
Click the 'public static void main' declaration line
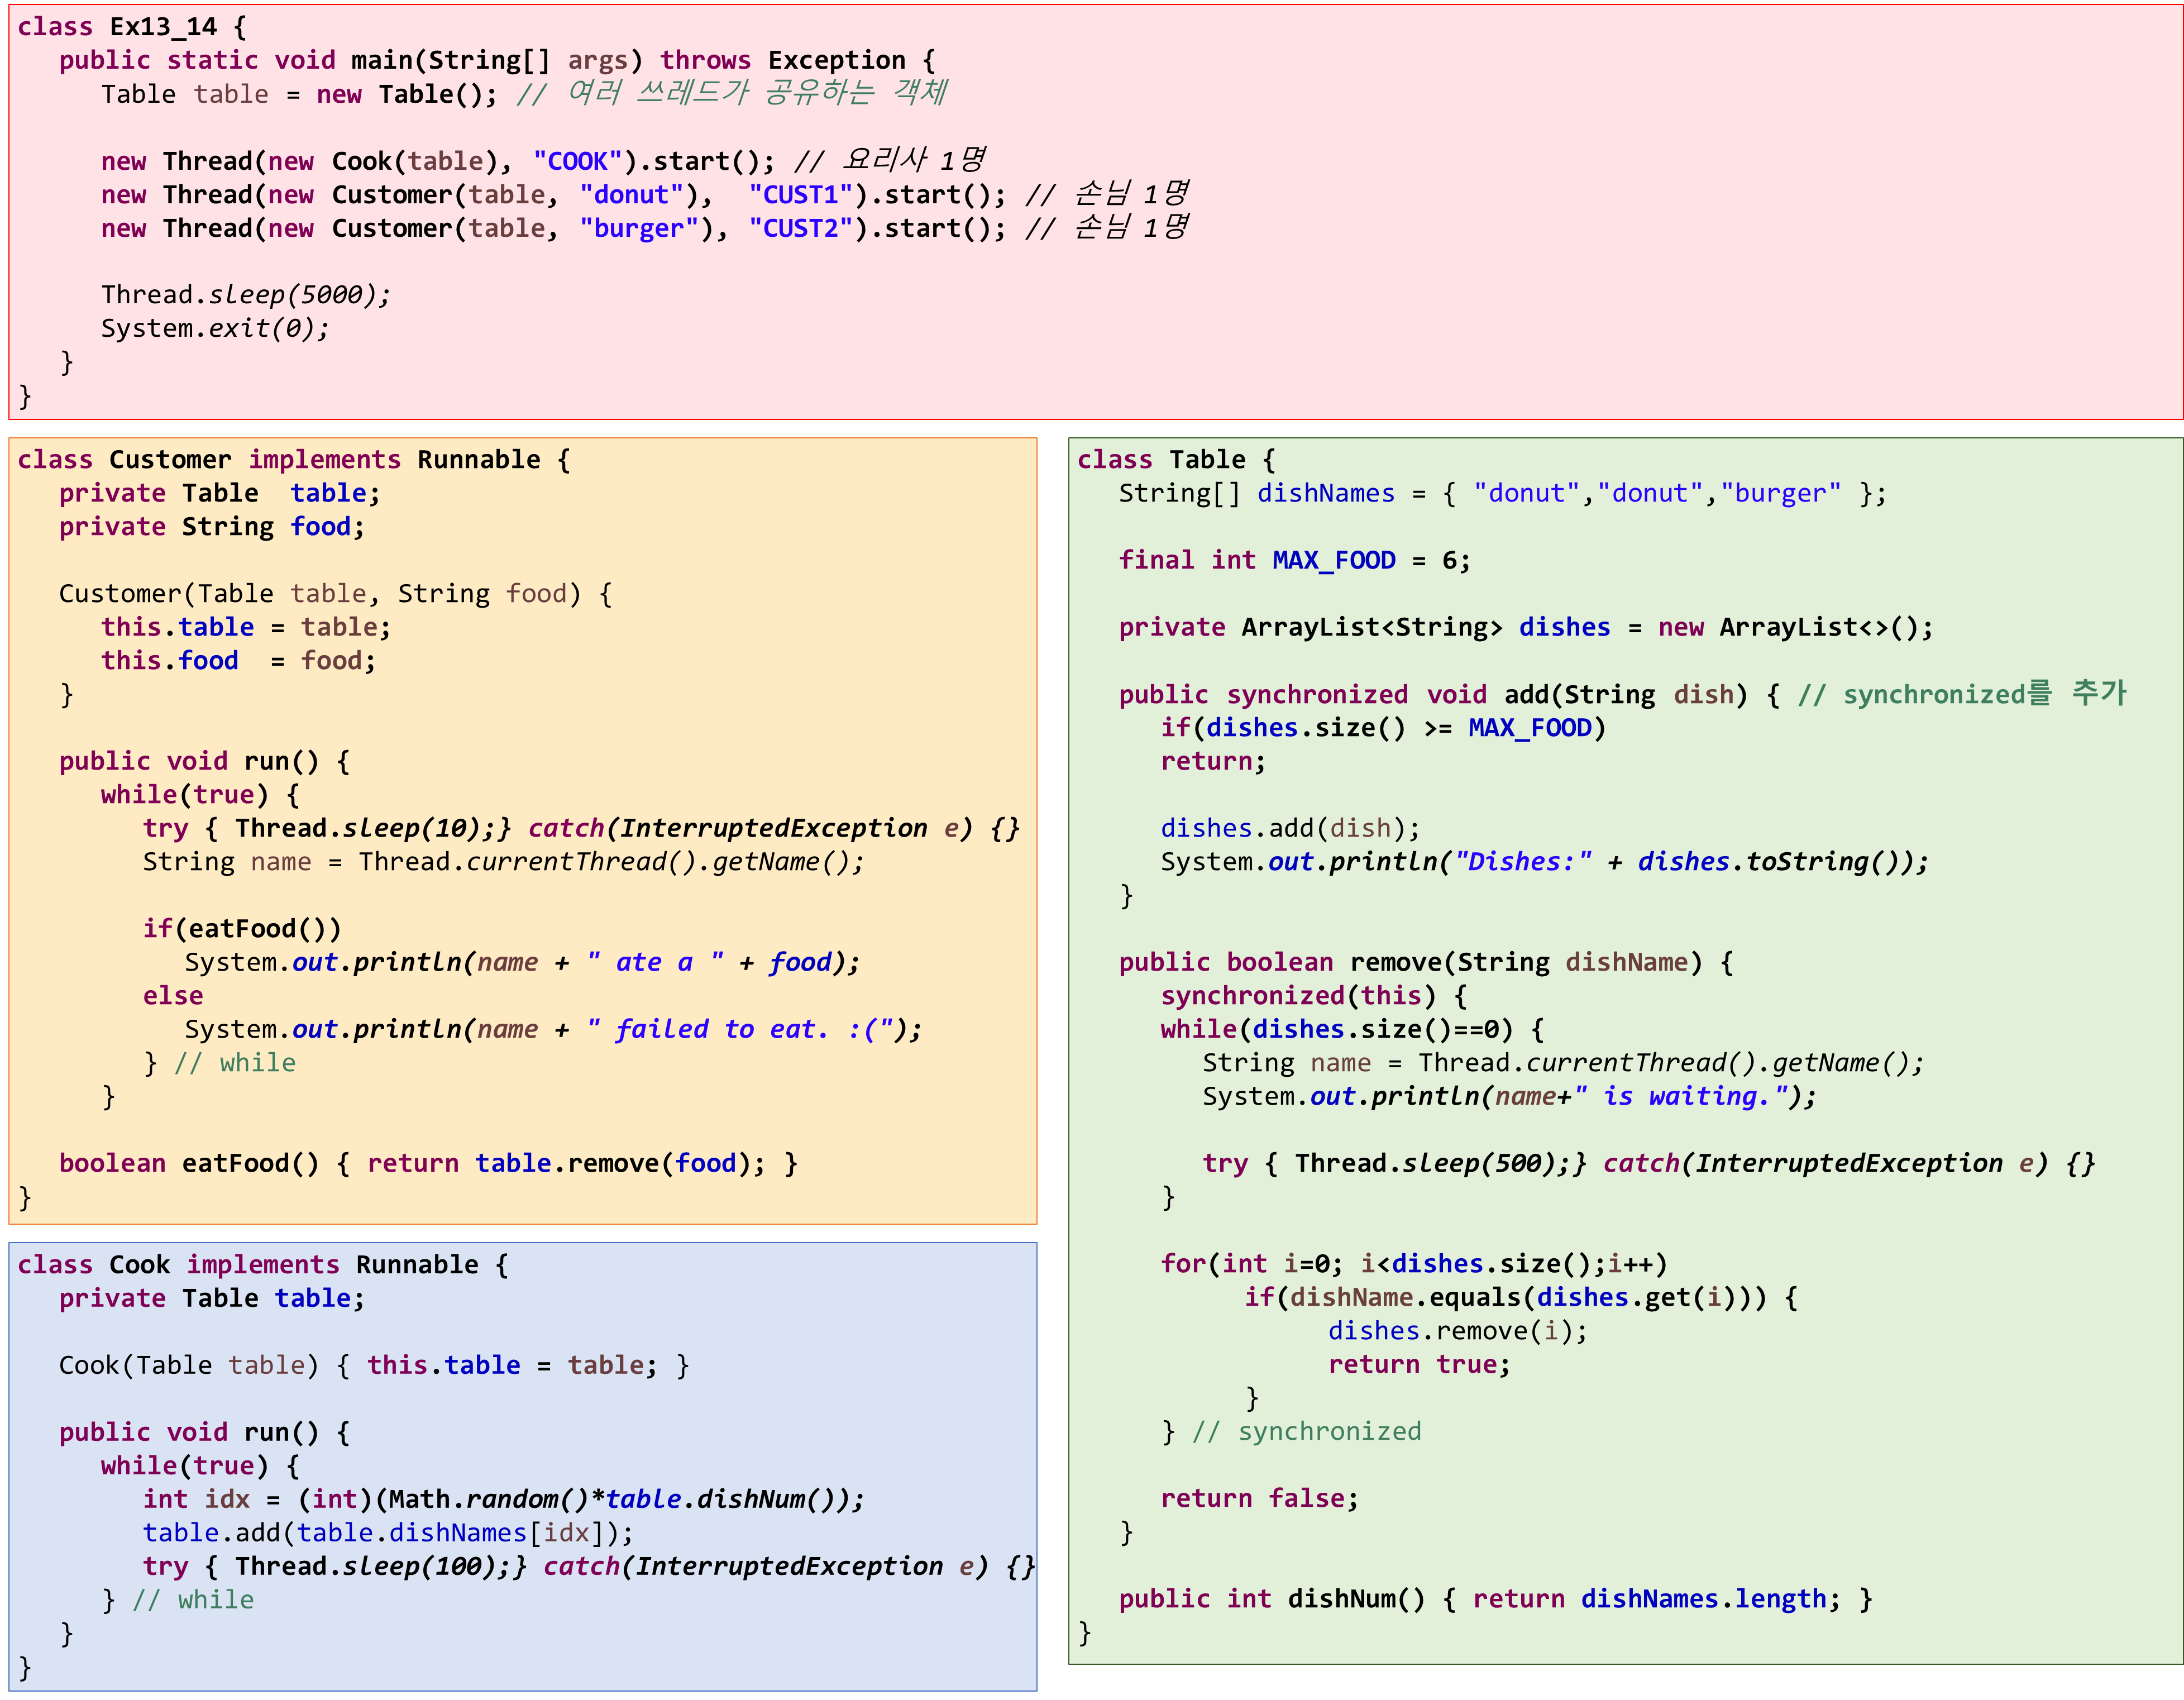[497, 61]
